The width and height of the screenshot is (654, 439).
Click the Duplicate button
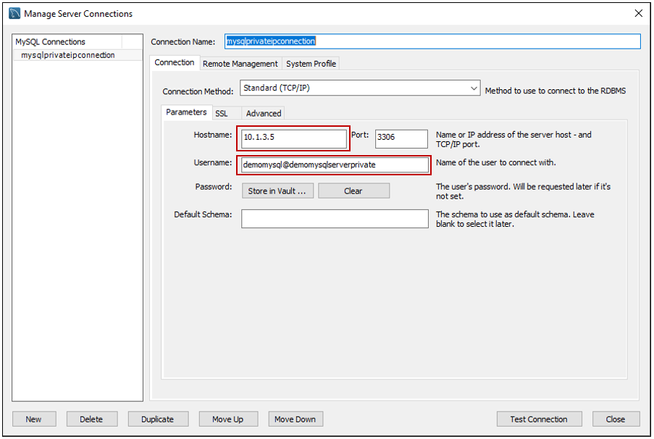[x=158, y=419]
